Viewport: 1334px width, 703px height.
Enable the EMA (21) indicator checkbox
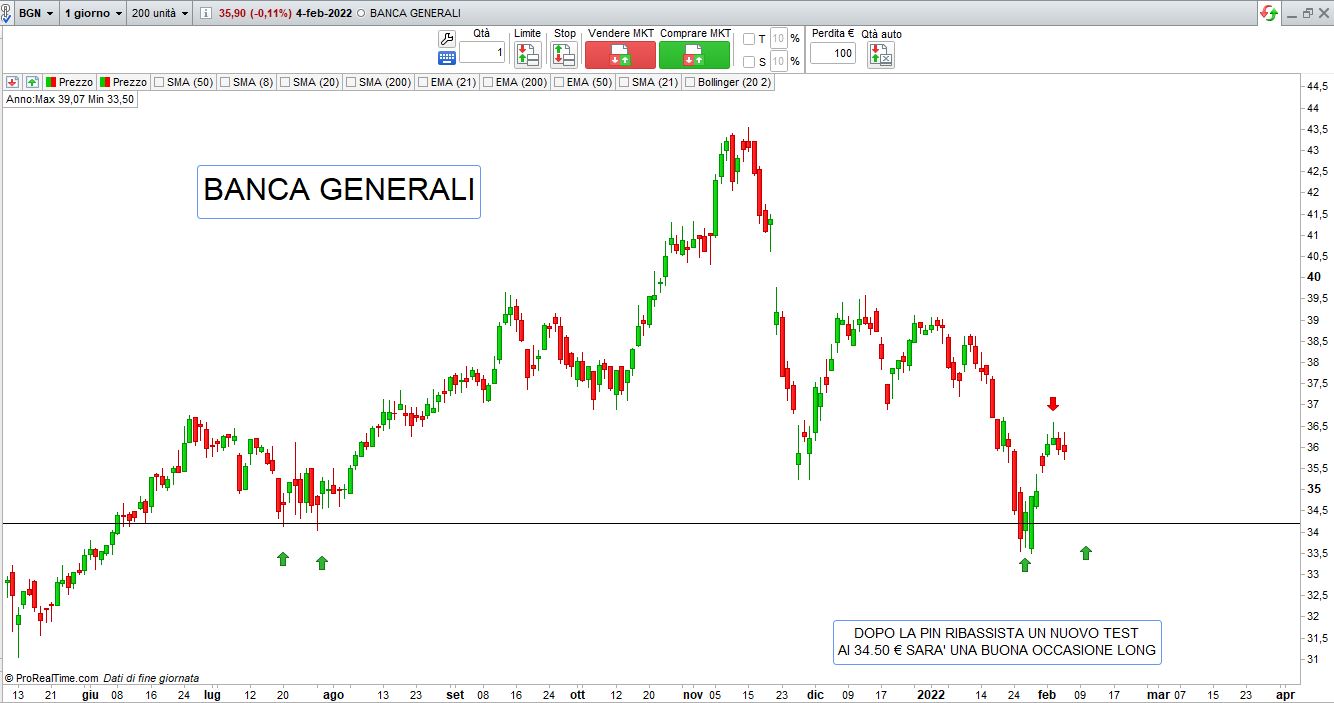tap(422, 82)
